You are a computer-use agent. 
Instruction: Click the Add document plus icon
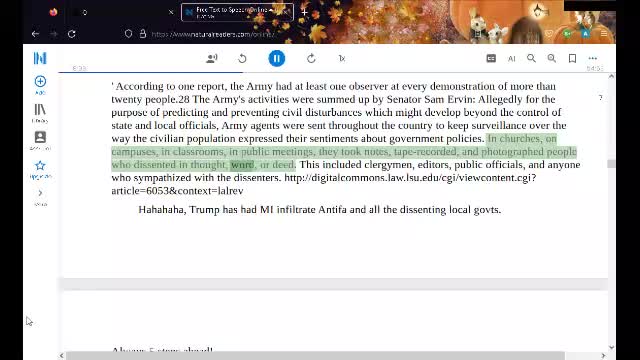(40, 84)
